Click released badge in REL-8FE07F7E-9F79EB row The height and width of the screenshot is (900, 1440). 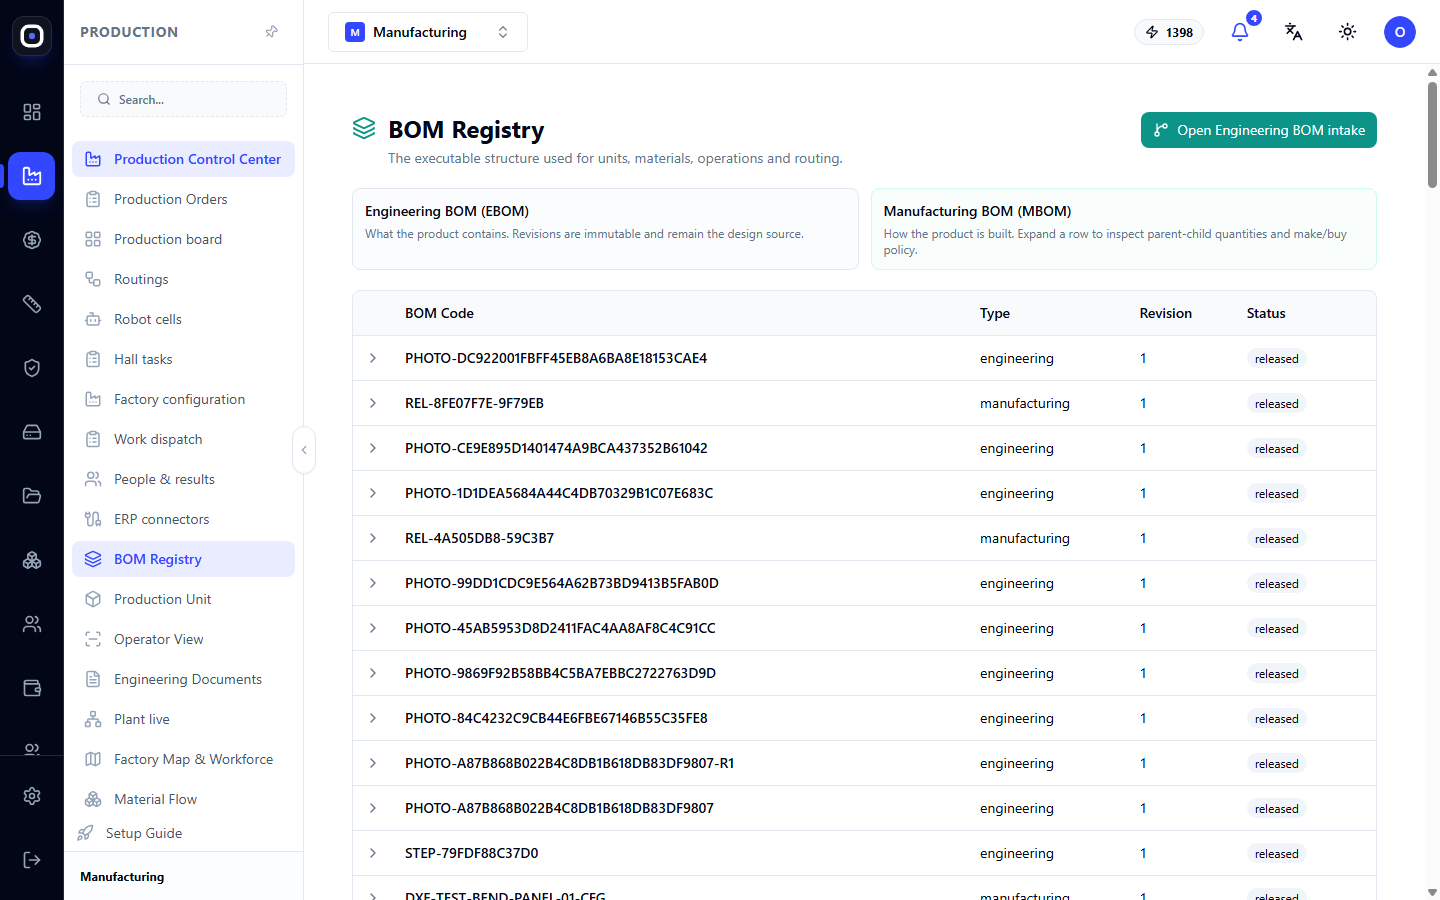[1277, 404]
